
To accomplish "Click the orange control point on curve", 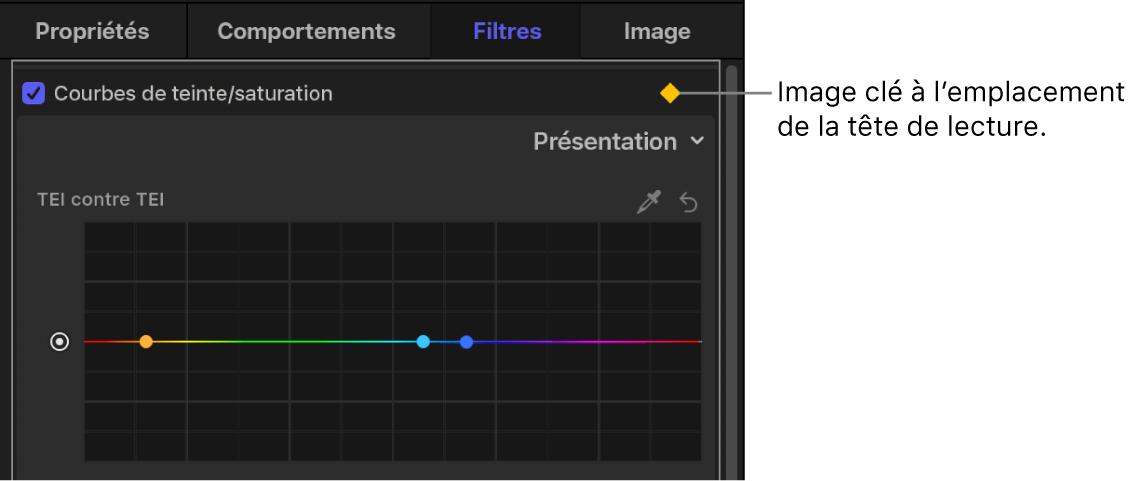I will tap(146, 342).
